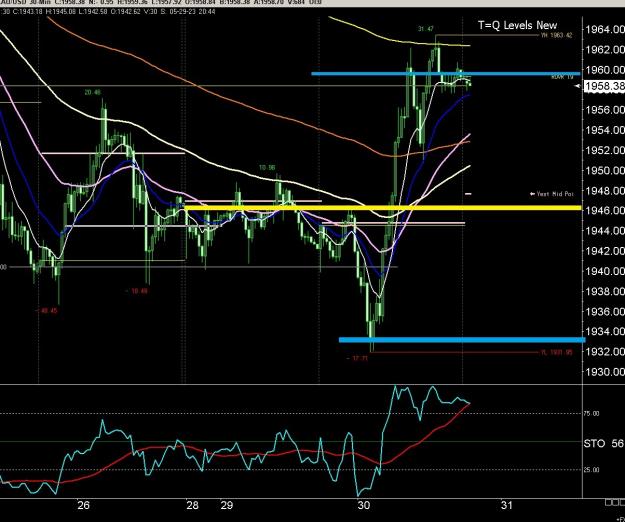625x522 pixels.
Task: Select the 1940.00 price axis label
Action: pos(604,271)
